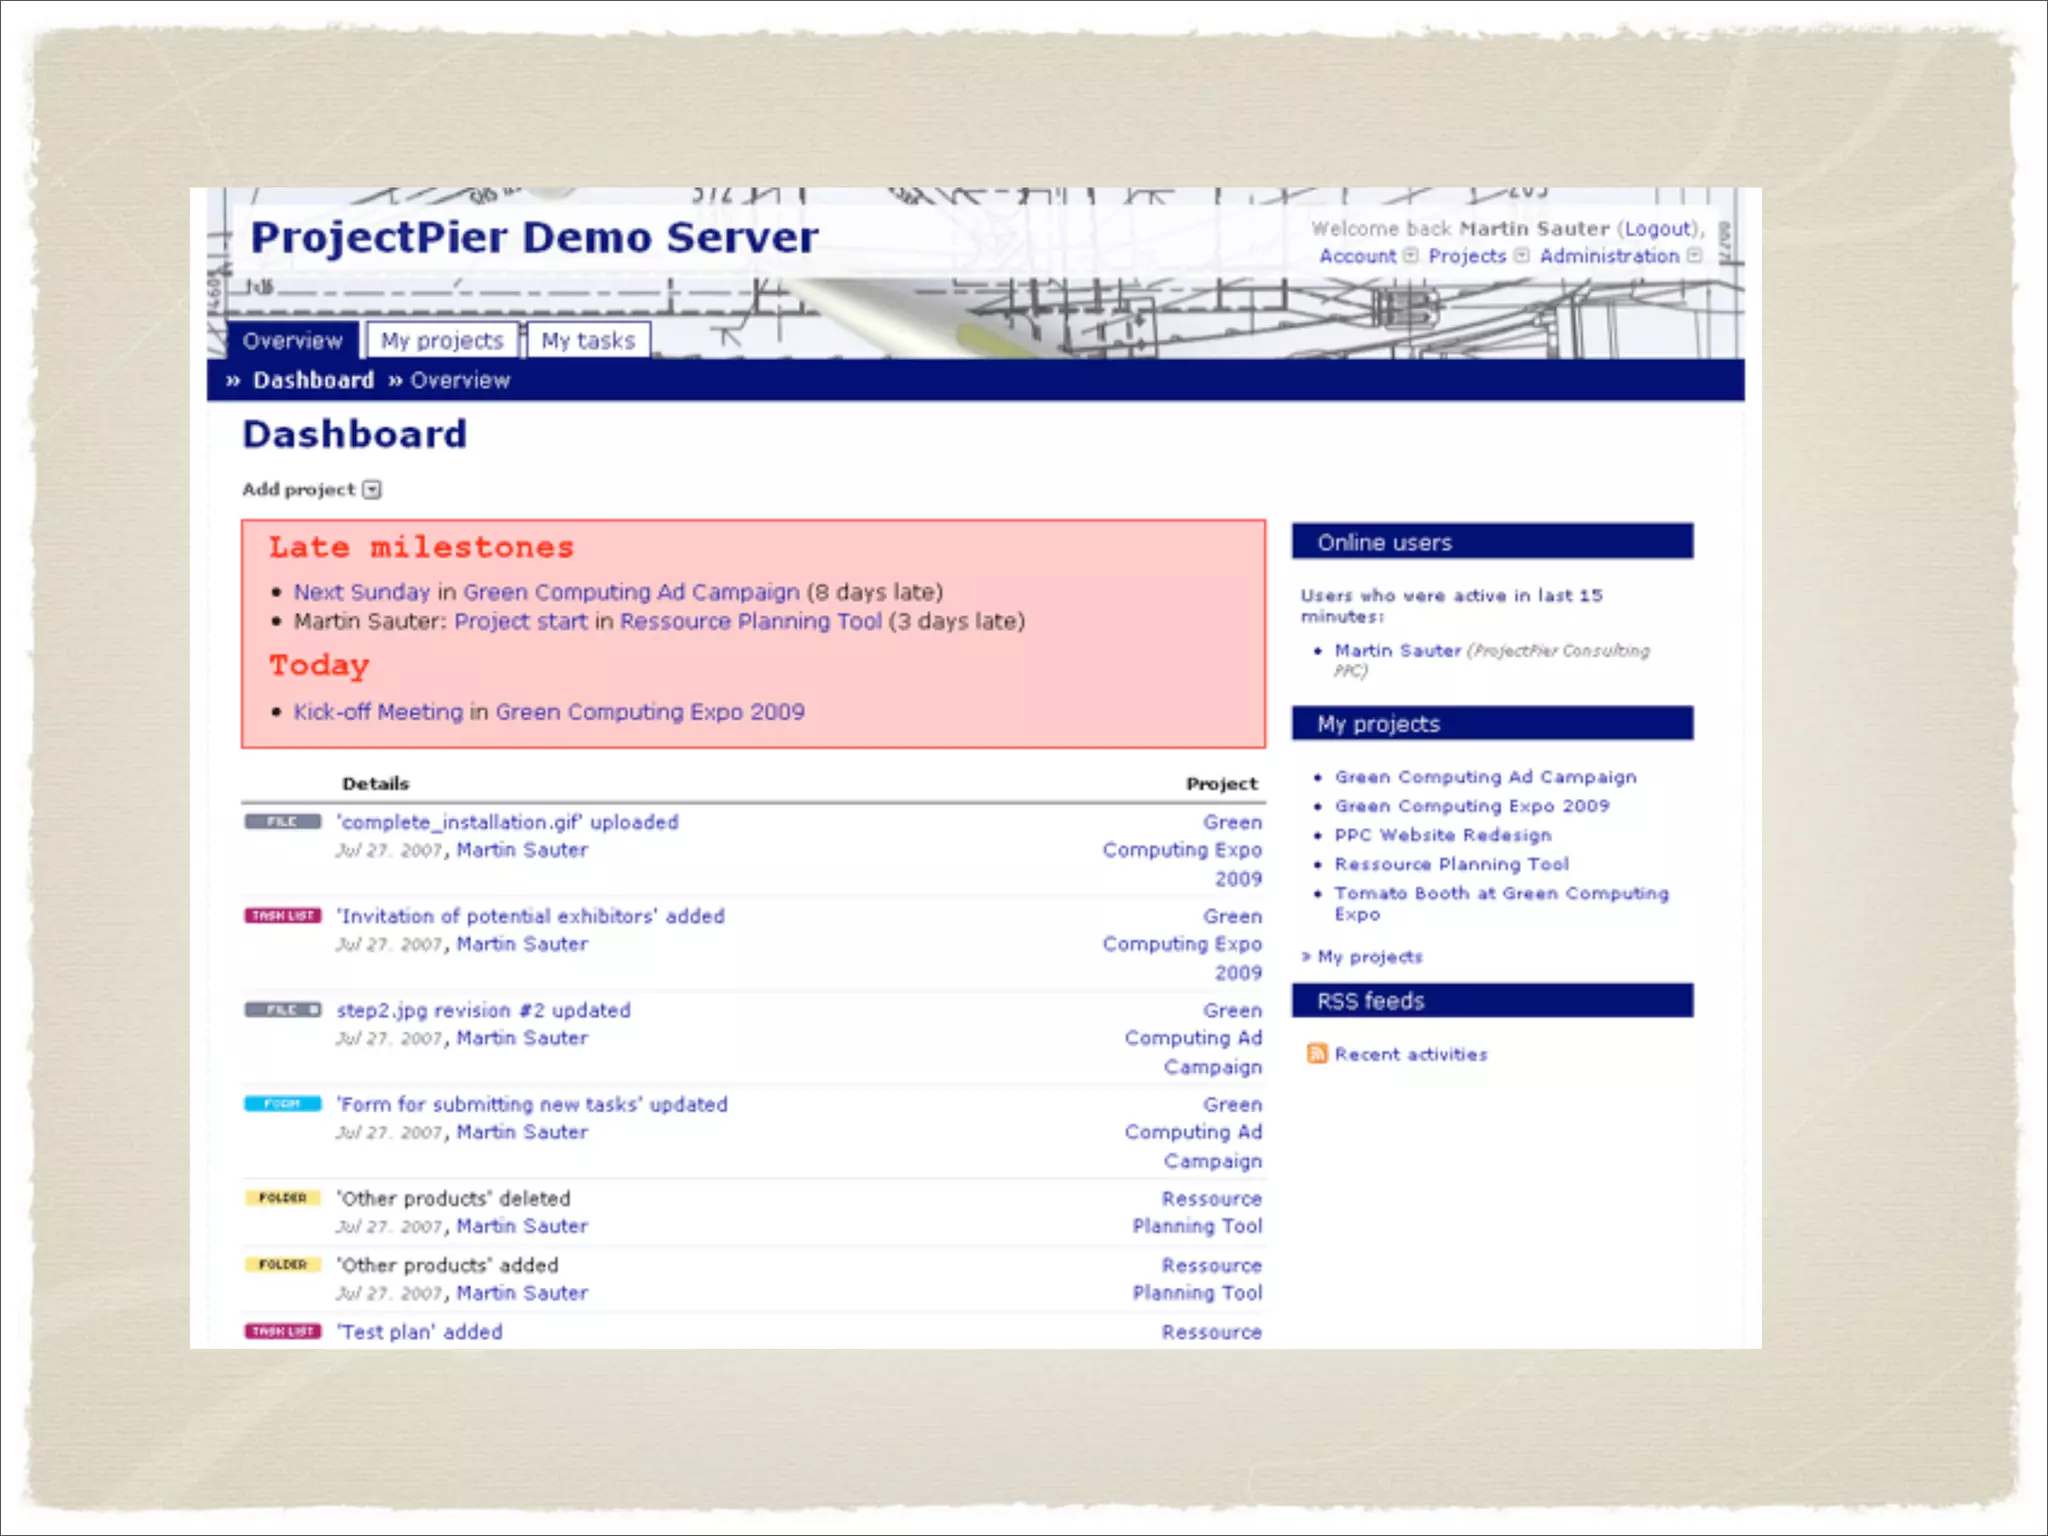Click FOLDER tag beside 'Other products' added
Screen dimensions: 2048x1536
(283, 1265)
